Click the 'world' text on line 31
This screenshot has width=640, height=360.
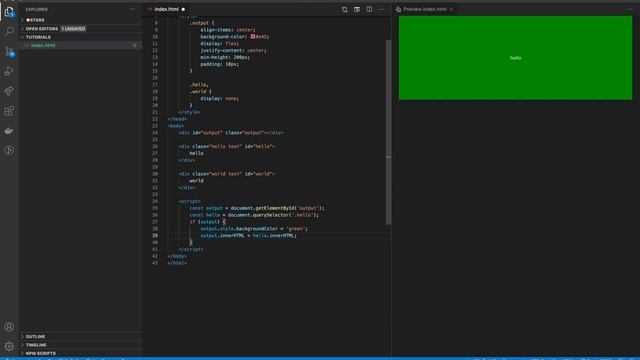[196, 180]
